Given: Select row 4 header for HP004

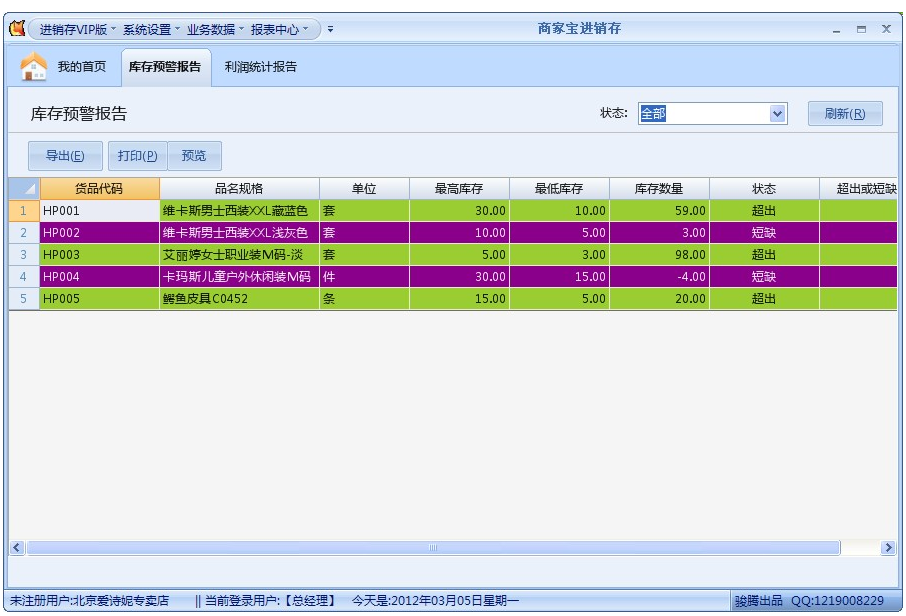Looking at the screenshot, I should (x=24, y=277).
